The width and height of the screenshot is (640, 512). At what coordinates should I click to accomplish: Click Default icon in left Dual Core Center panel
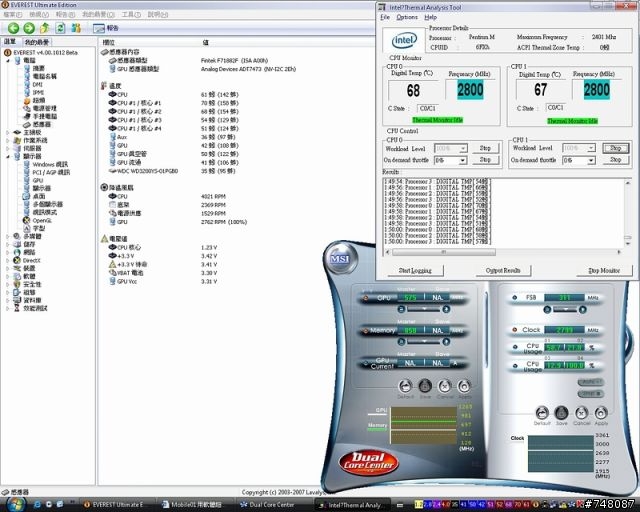405,386
